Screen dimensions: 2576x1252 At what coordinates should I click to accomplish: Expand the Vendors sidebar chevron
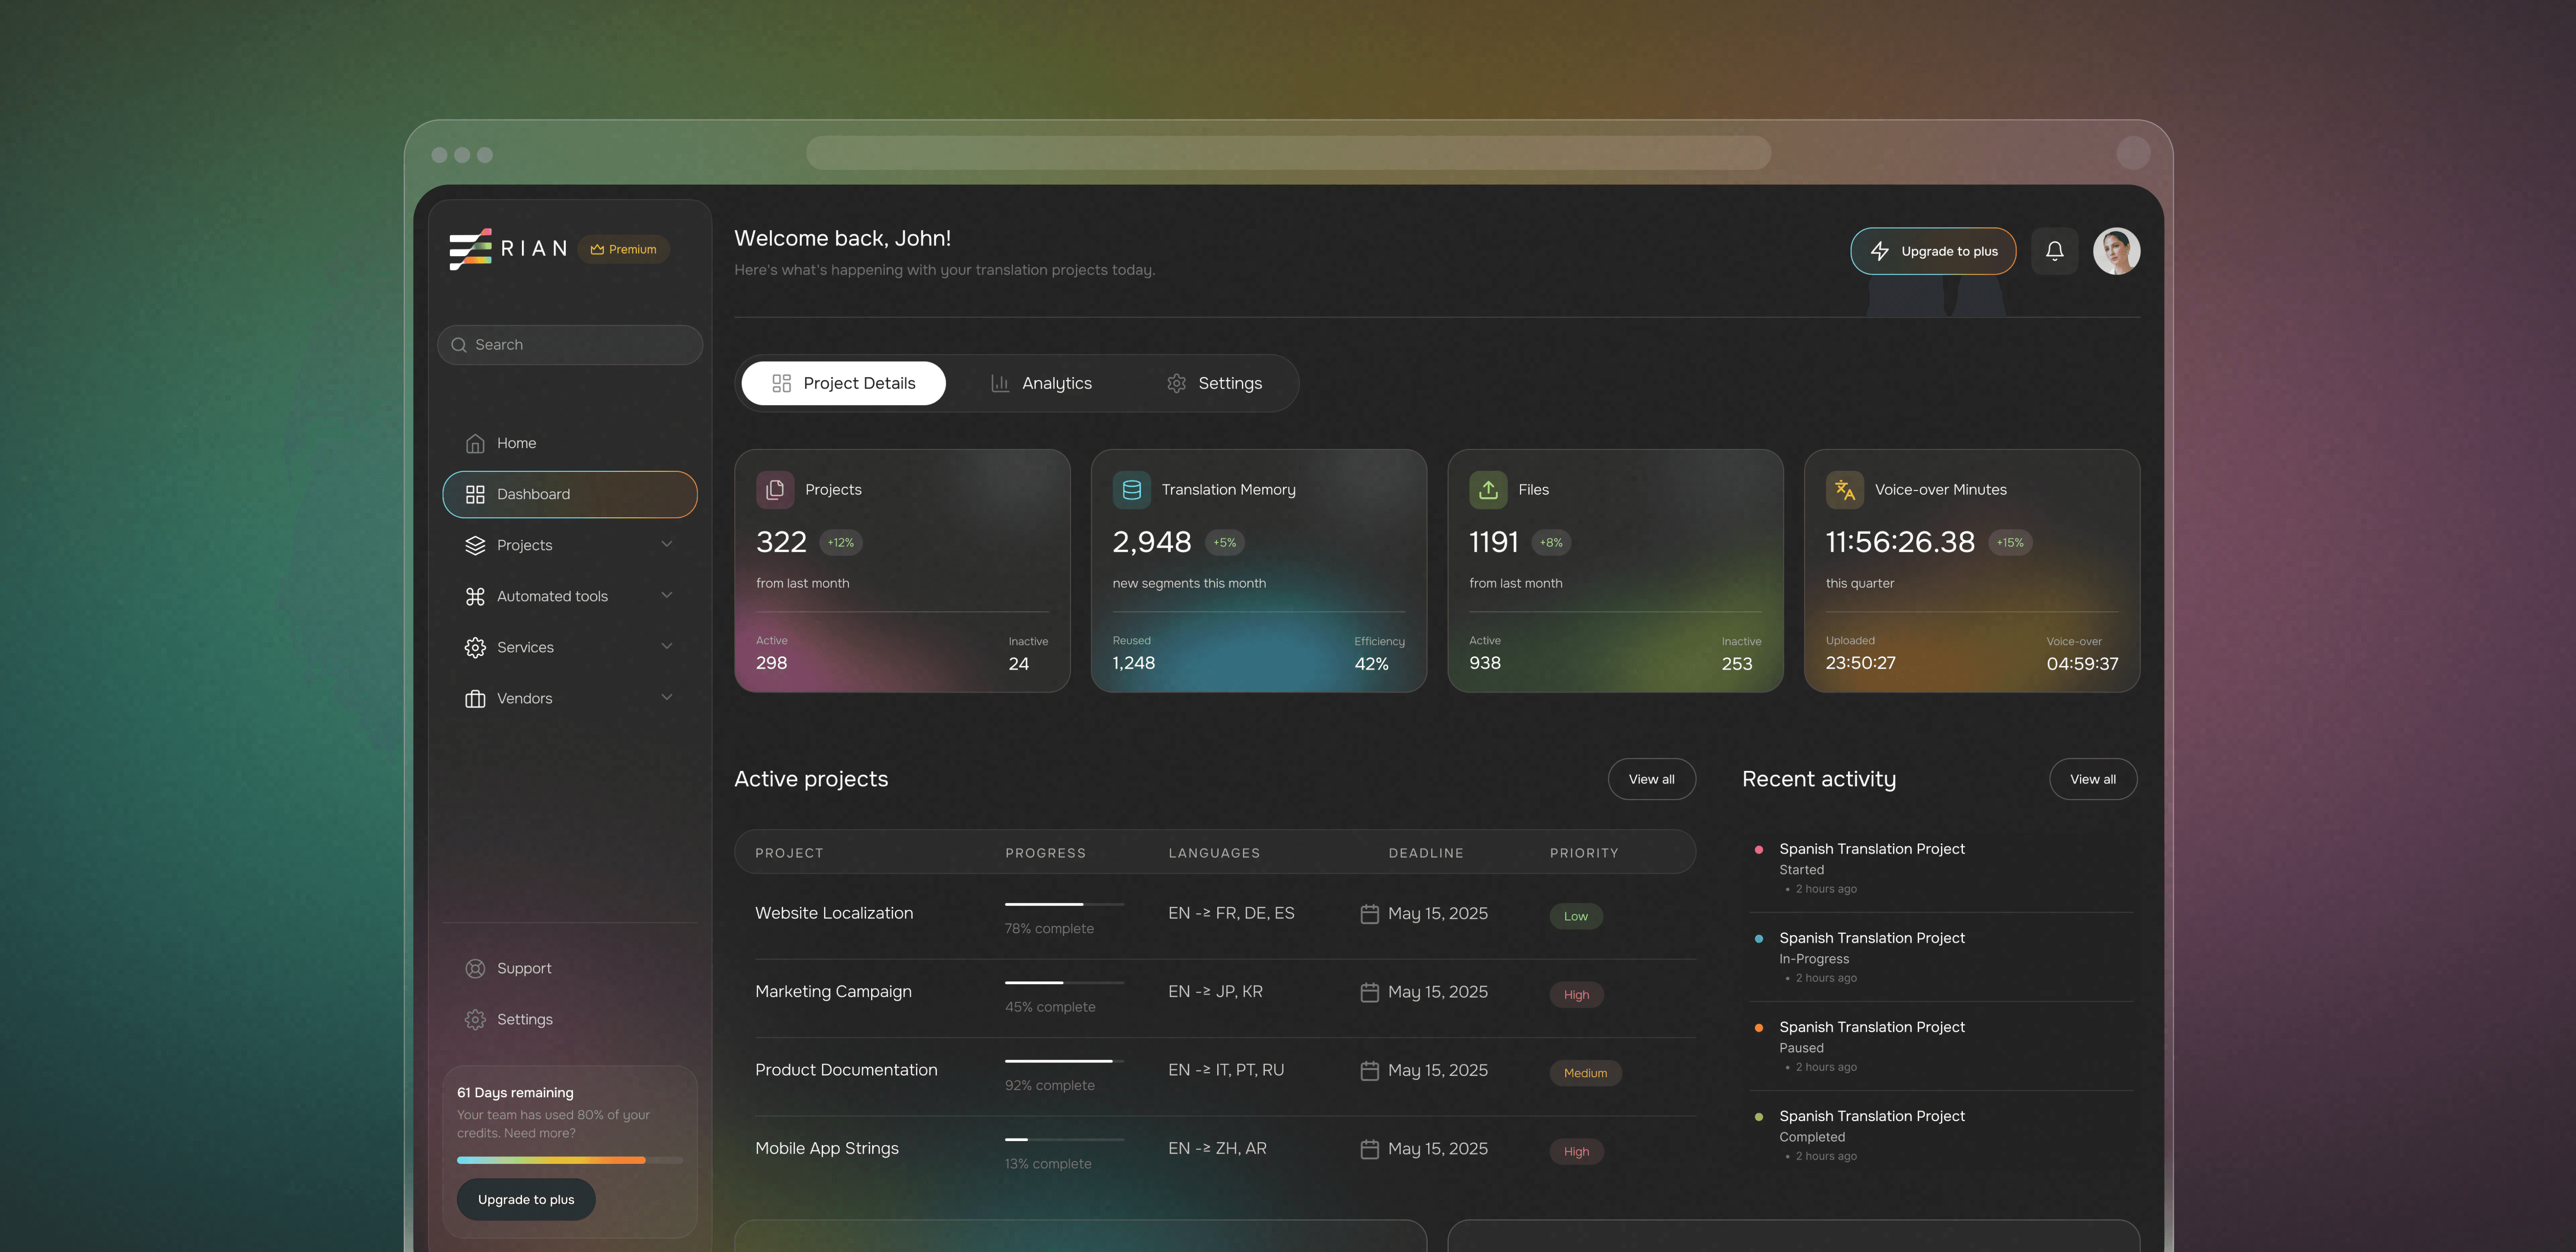point(667,697)
